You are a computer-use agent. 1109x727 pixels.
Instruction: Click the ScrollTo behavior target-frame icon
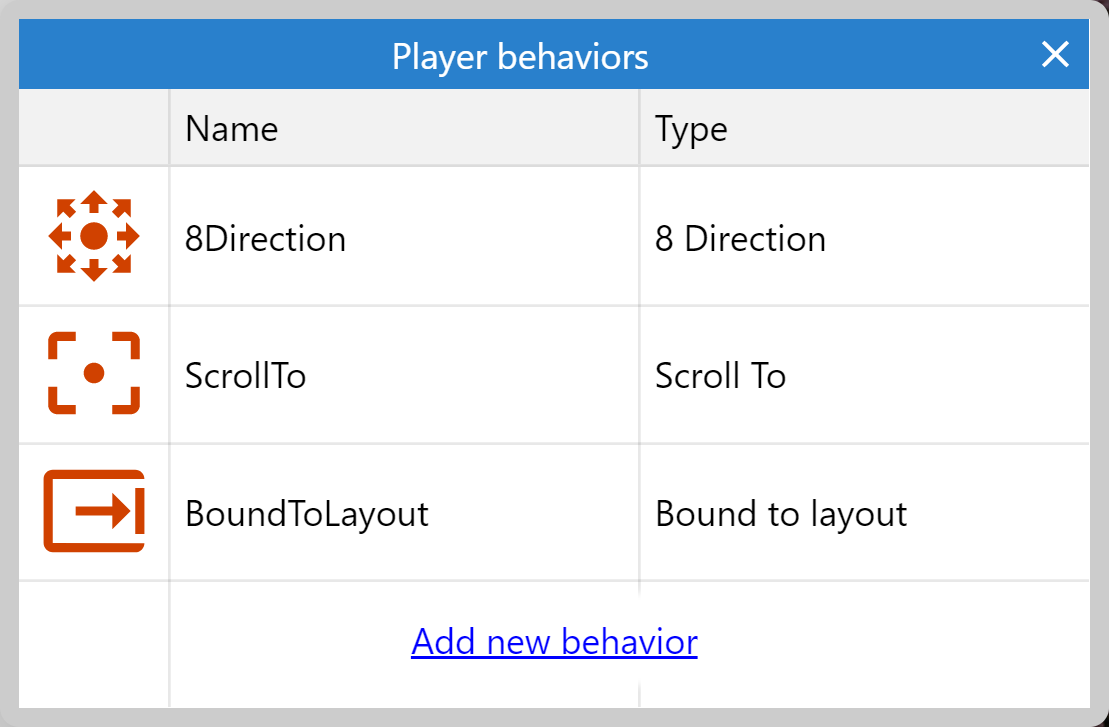tap(94, 373)
